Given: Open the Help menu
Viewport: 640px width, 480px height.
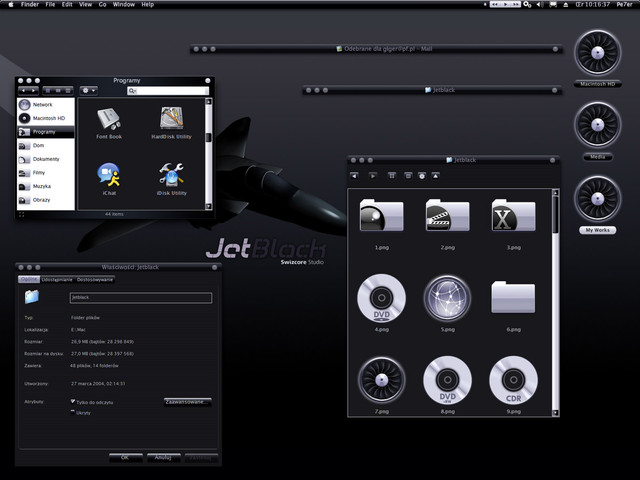Looking at the screenshot, I should click(147, 4).
